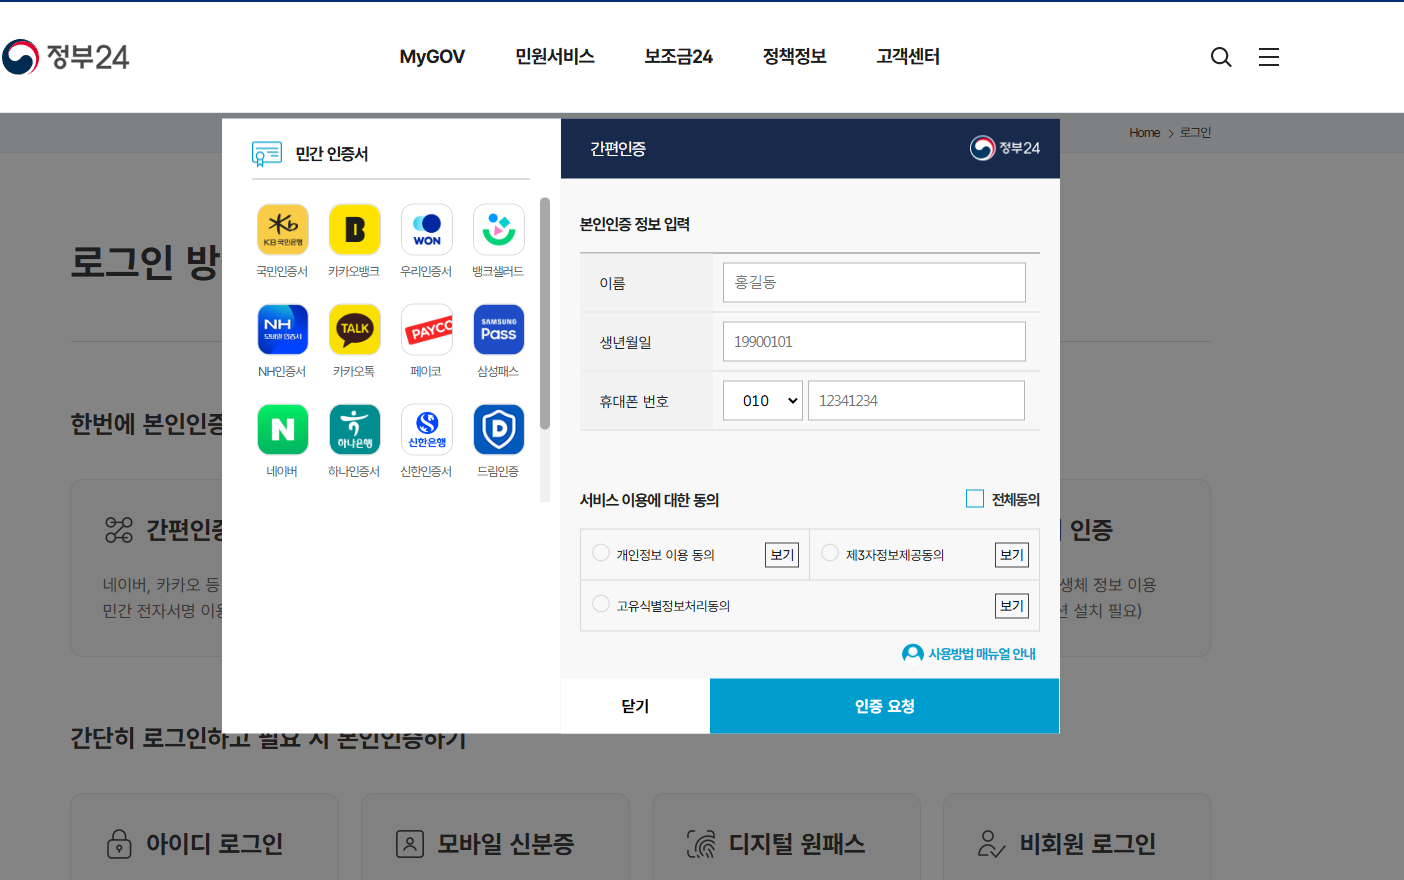Pick the 하나인증서 icon
The image size is (1404, 880).
355,430
